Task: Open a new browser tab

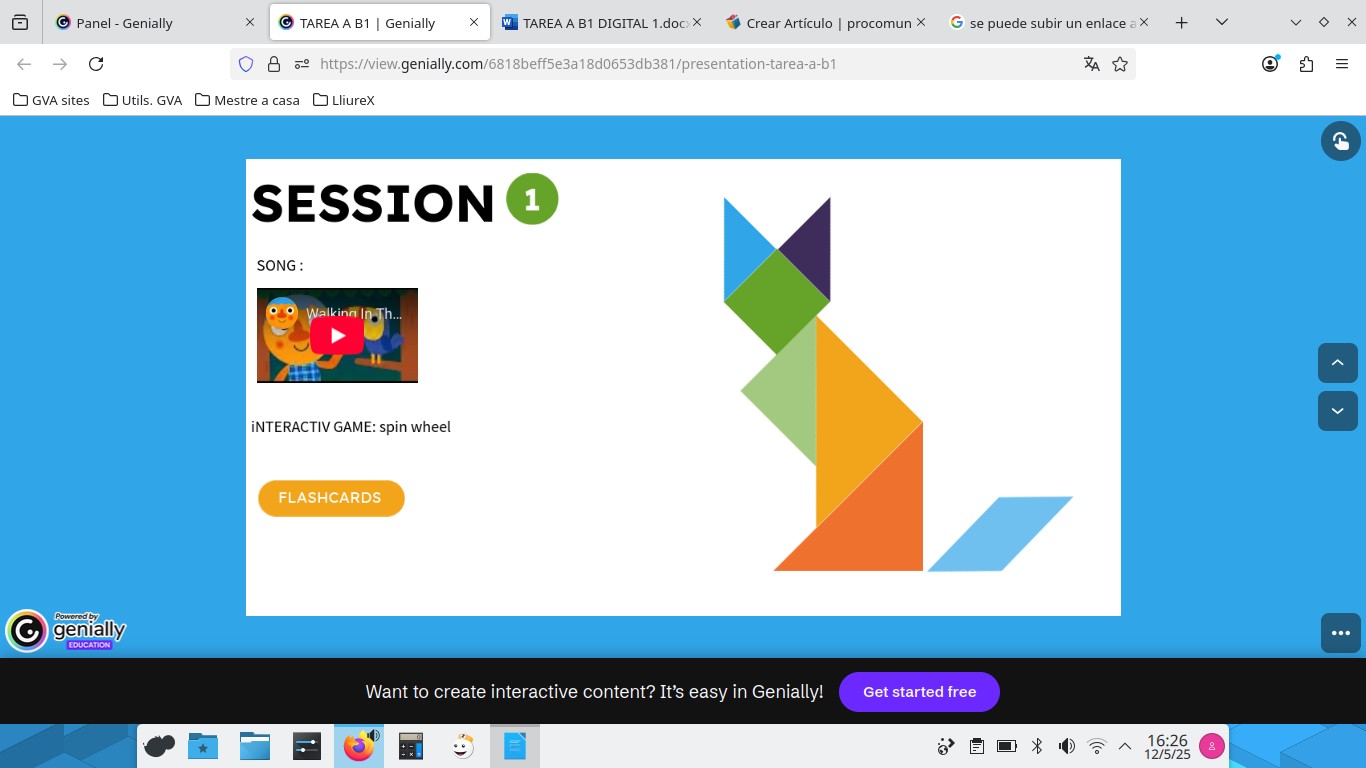Action: pyautogui.click(x=1181, y=23)
